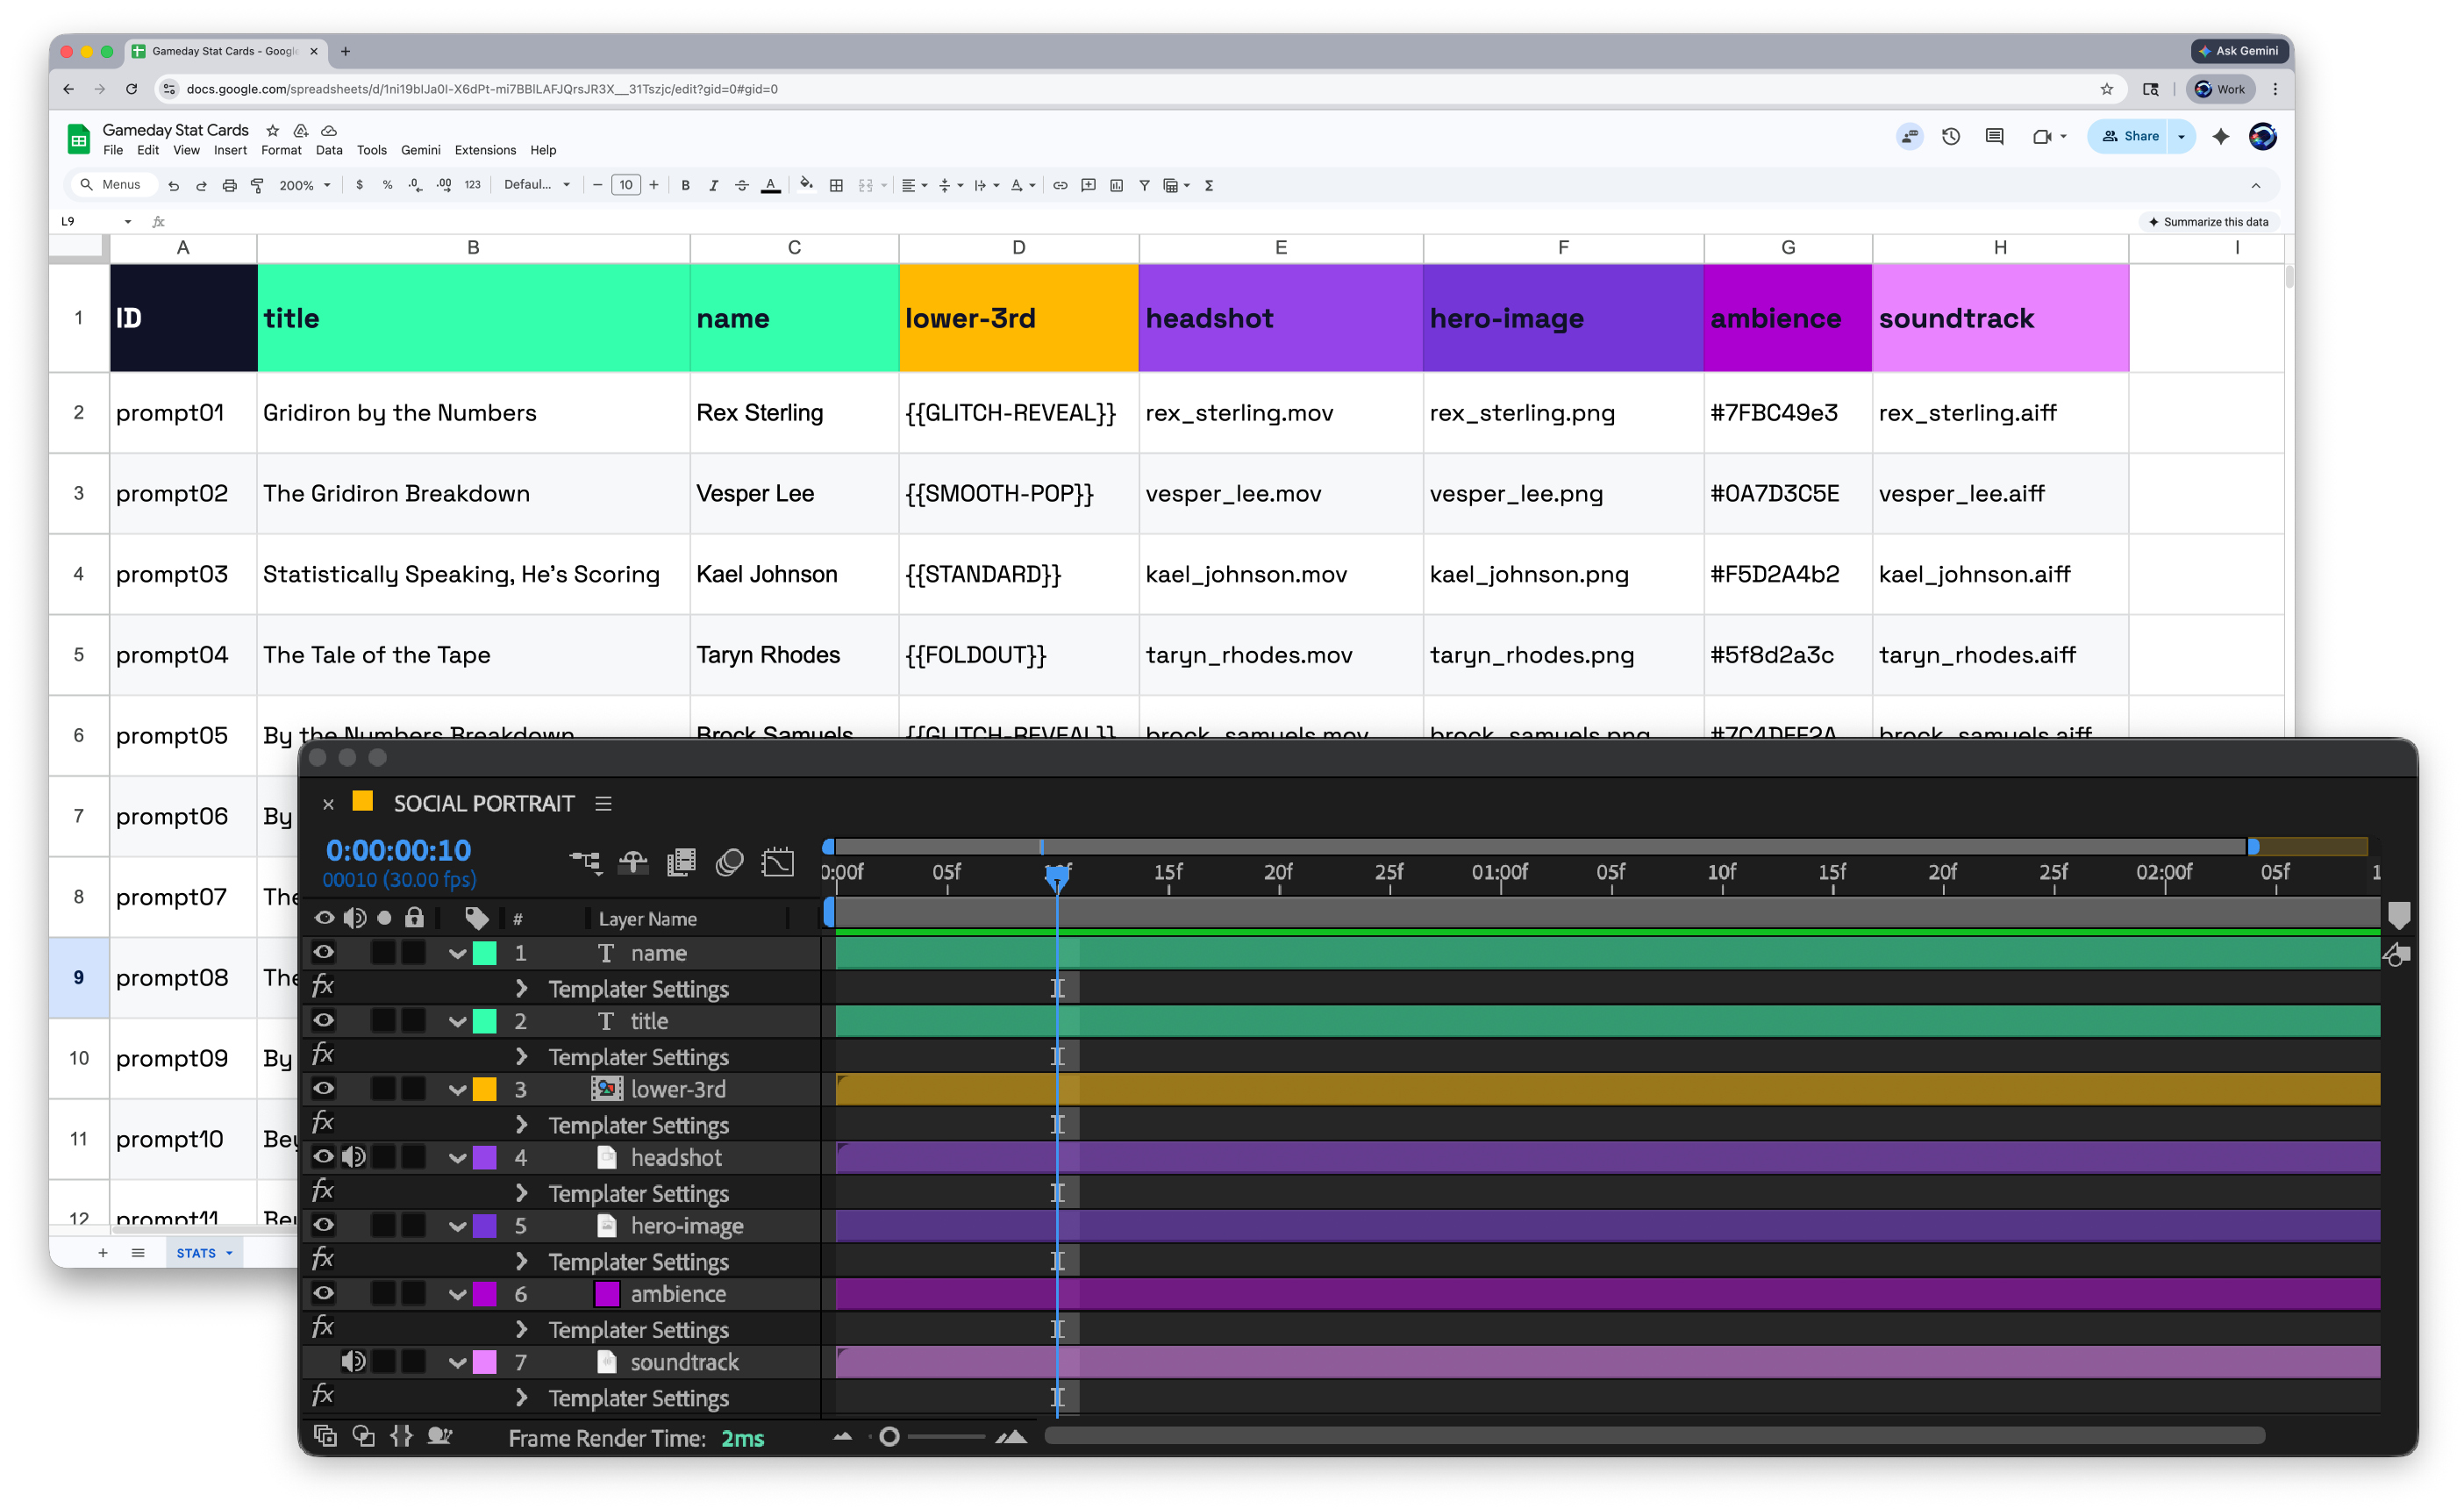Open the Graph Editor icon in timeline
Image resolution: width=2464 pixels, height=1509 pixels.
tap(777, 862)
